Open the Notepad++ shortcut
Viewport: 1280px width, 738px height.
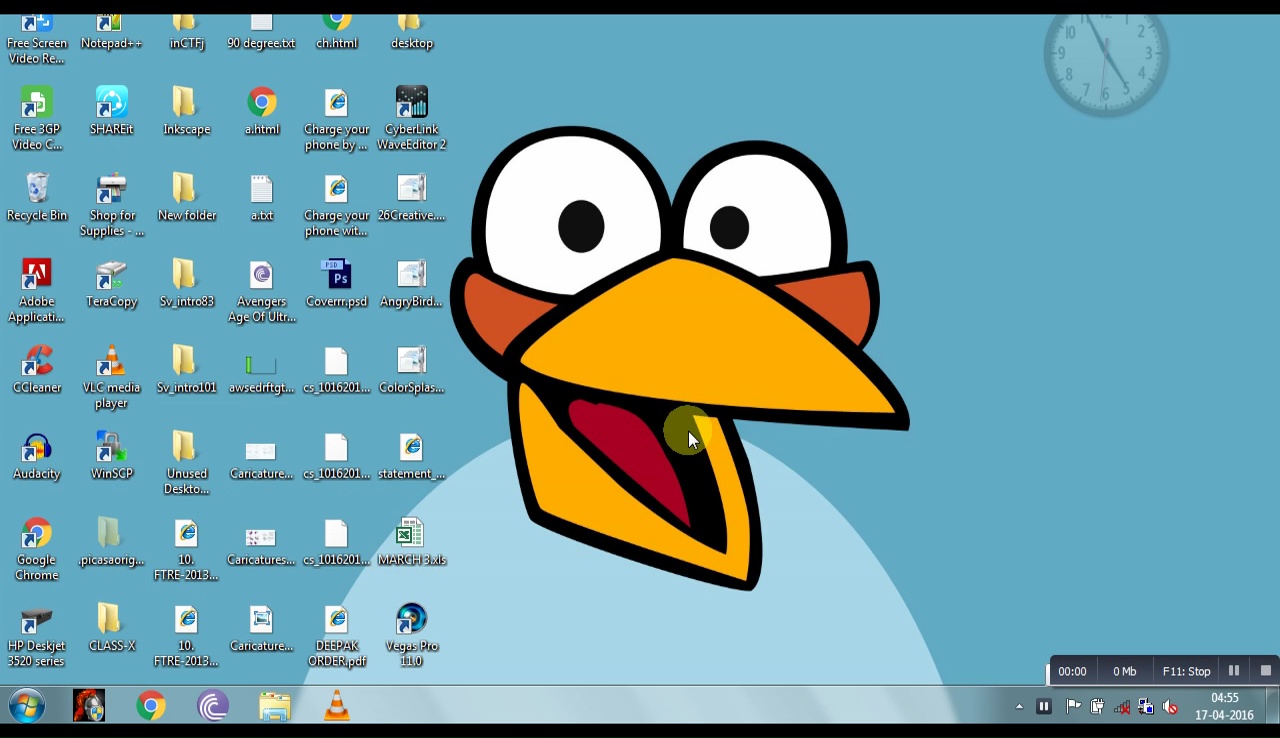tap(111, 33)
